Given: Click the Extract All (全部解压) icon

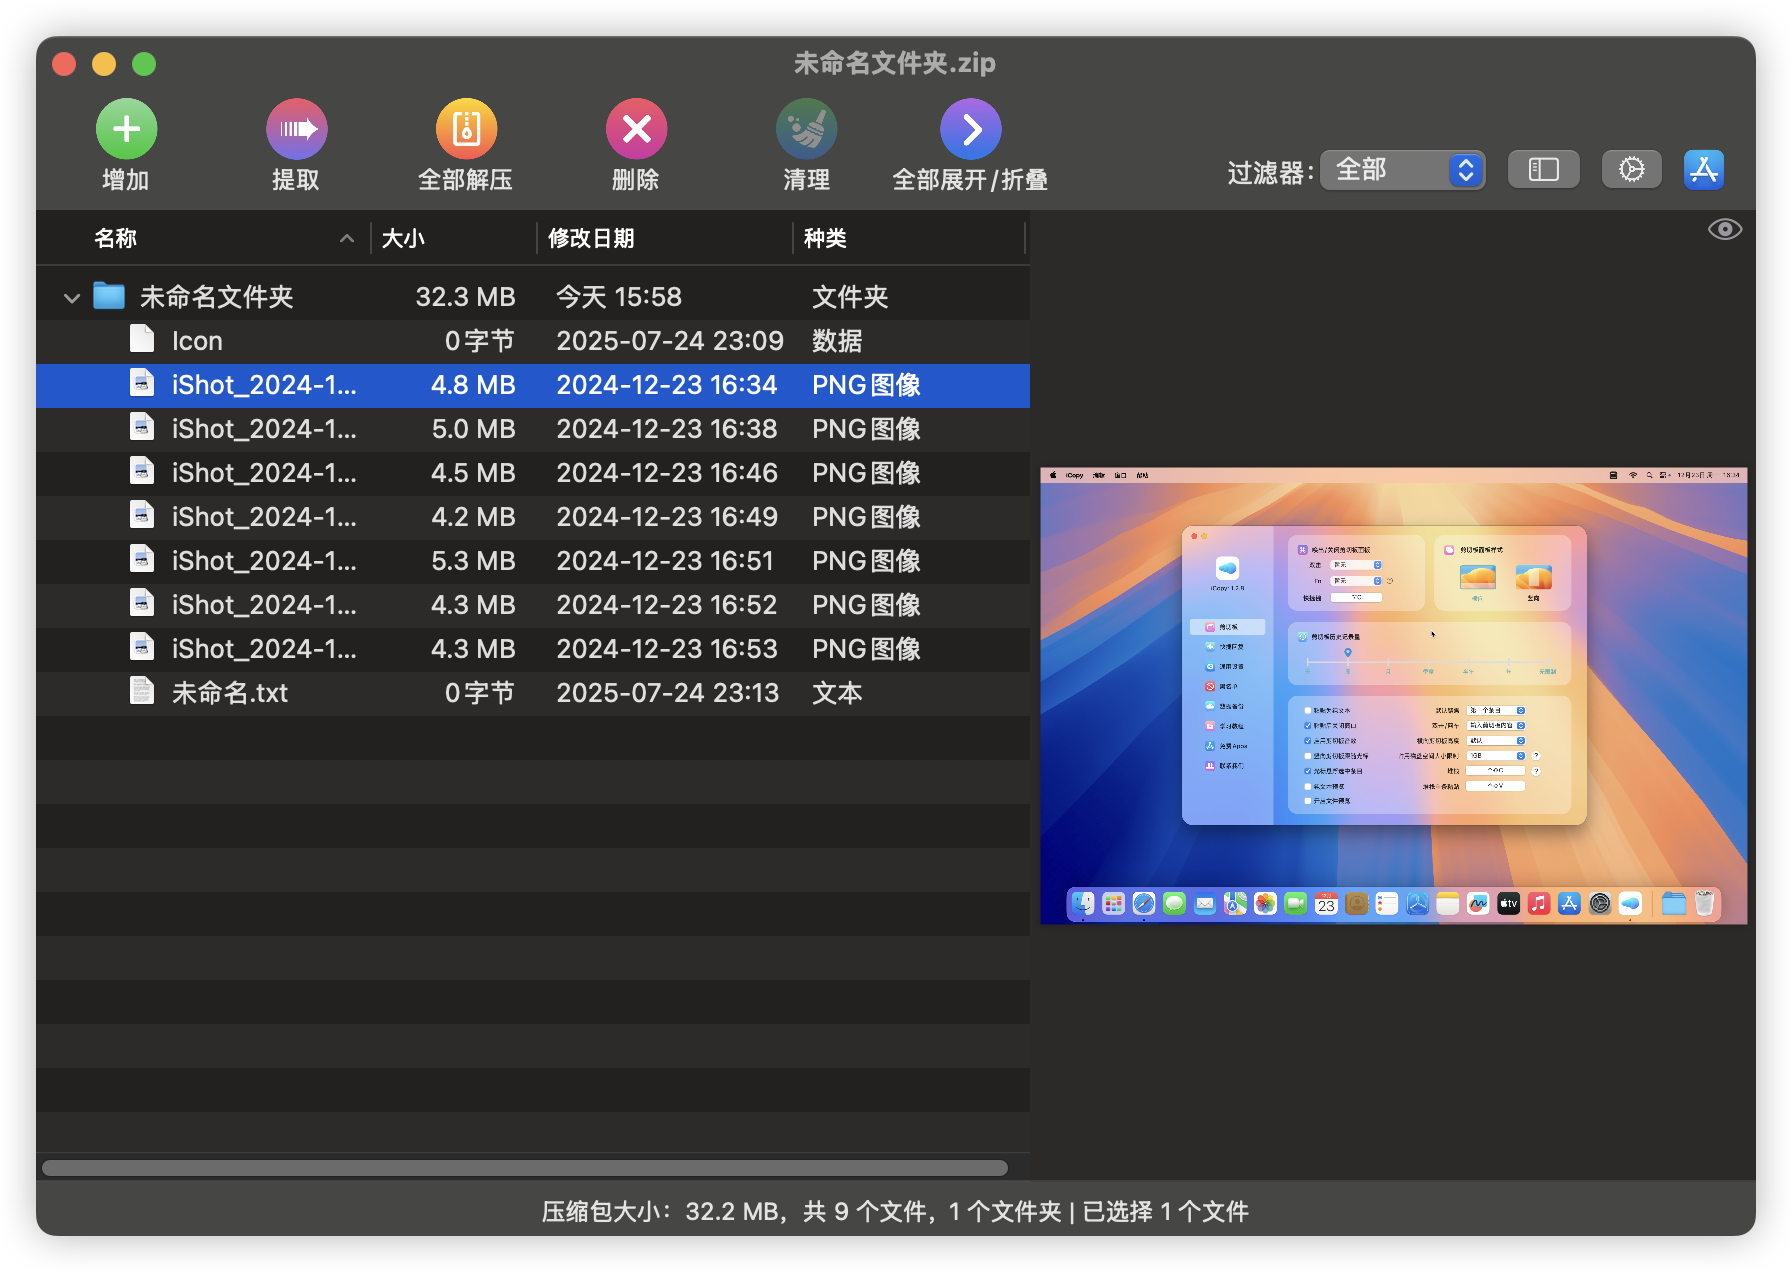Looking at the screenshot, I should 466,130.
